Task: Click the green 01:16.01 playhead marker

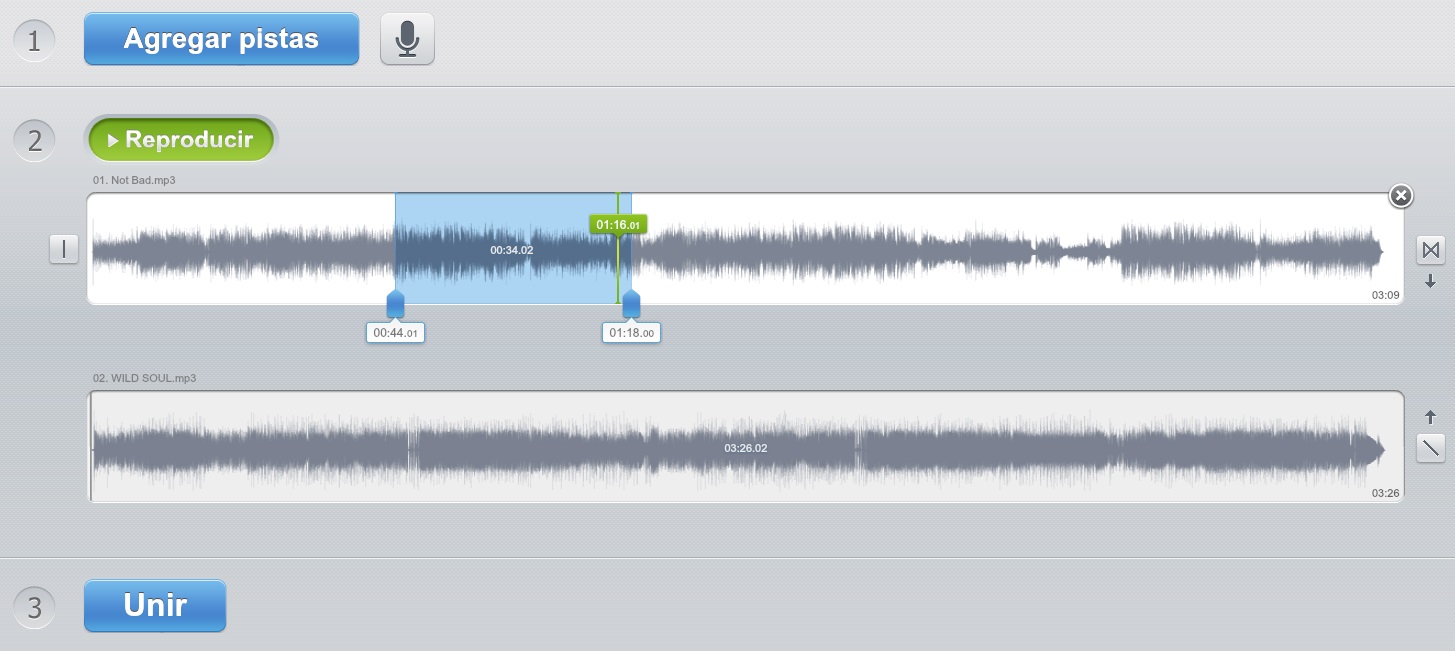Action: click(617, 224)
